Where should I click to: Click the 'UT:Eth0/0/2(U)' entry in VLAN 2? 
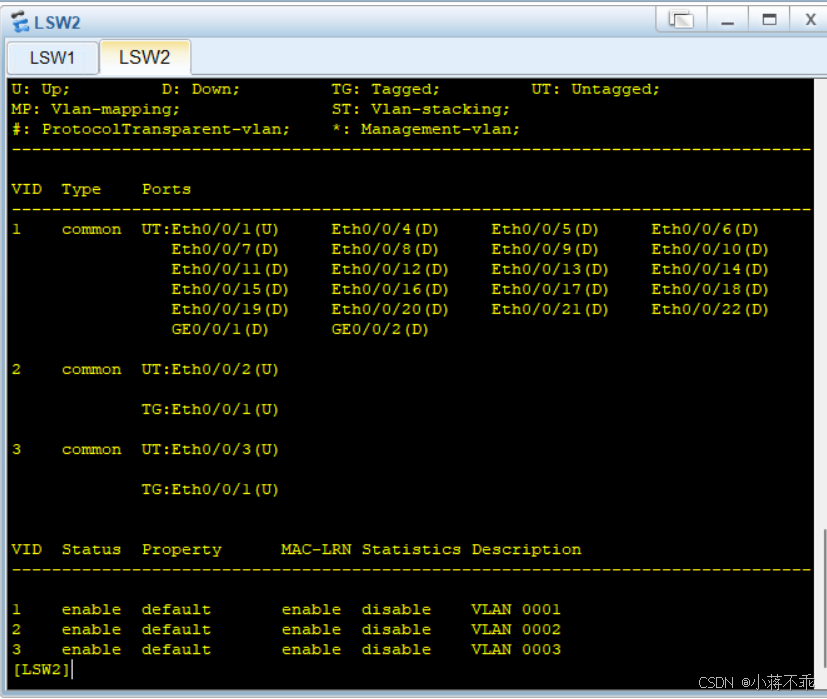click(x=210, y=369)
